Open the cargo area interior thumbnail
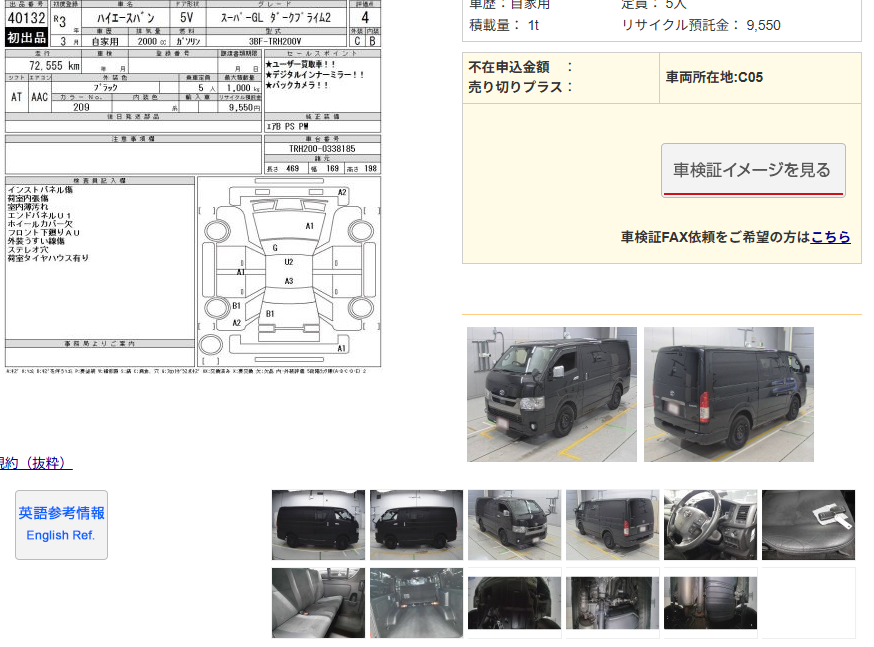The image size is (874, 647). tap(416, 603)
